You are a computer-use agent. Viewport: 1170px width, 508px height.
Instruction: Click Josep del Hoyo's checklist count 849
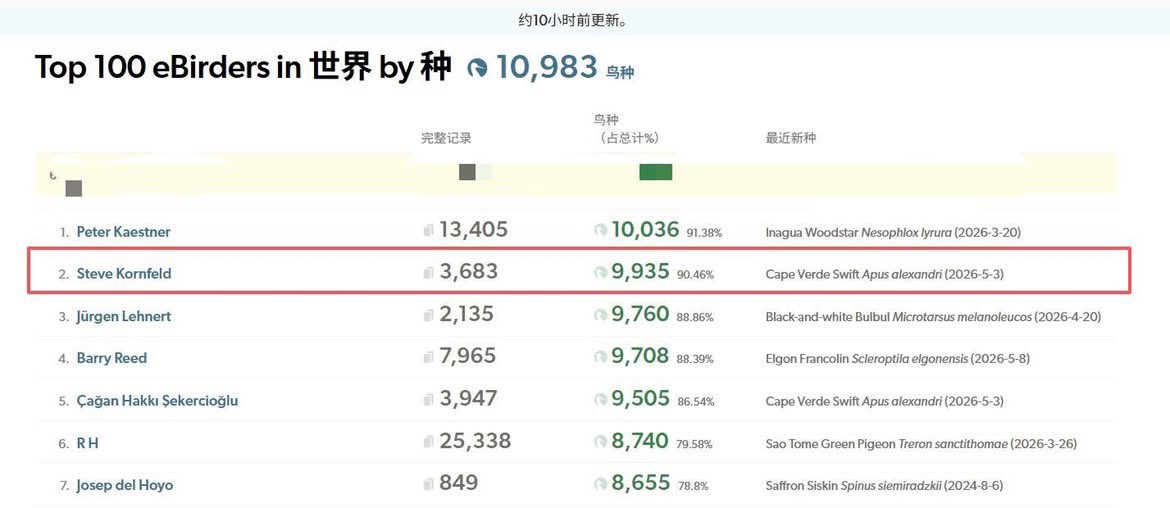[x=458, y=484]
